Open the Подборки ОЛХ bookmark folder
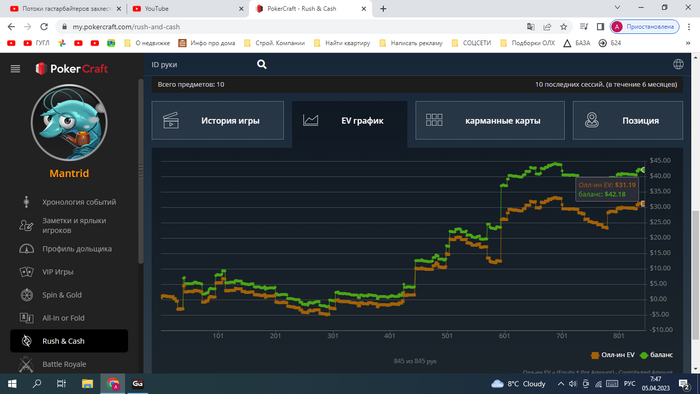The width and height of the screenshot is (700, 394). (x=528, y=43)
